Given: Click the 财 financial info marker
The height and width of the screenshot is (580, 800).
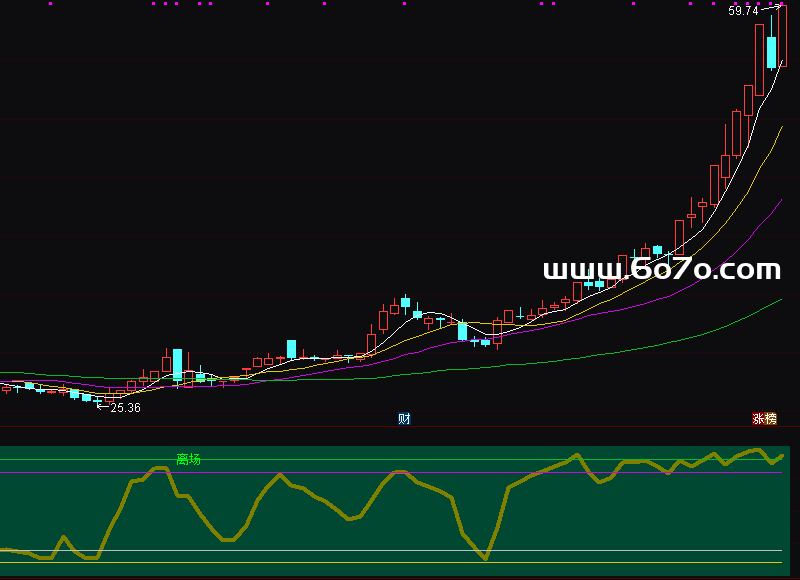Looking at the screenshot, I should click(404, 419).
